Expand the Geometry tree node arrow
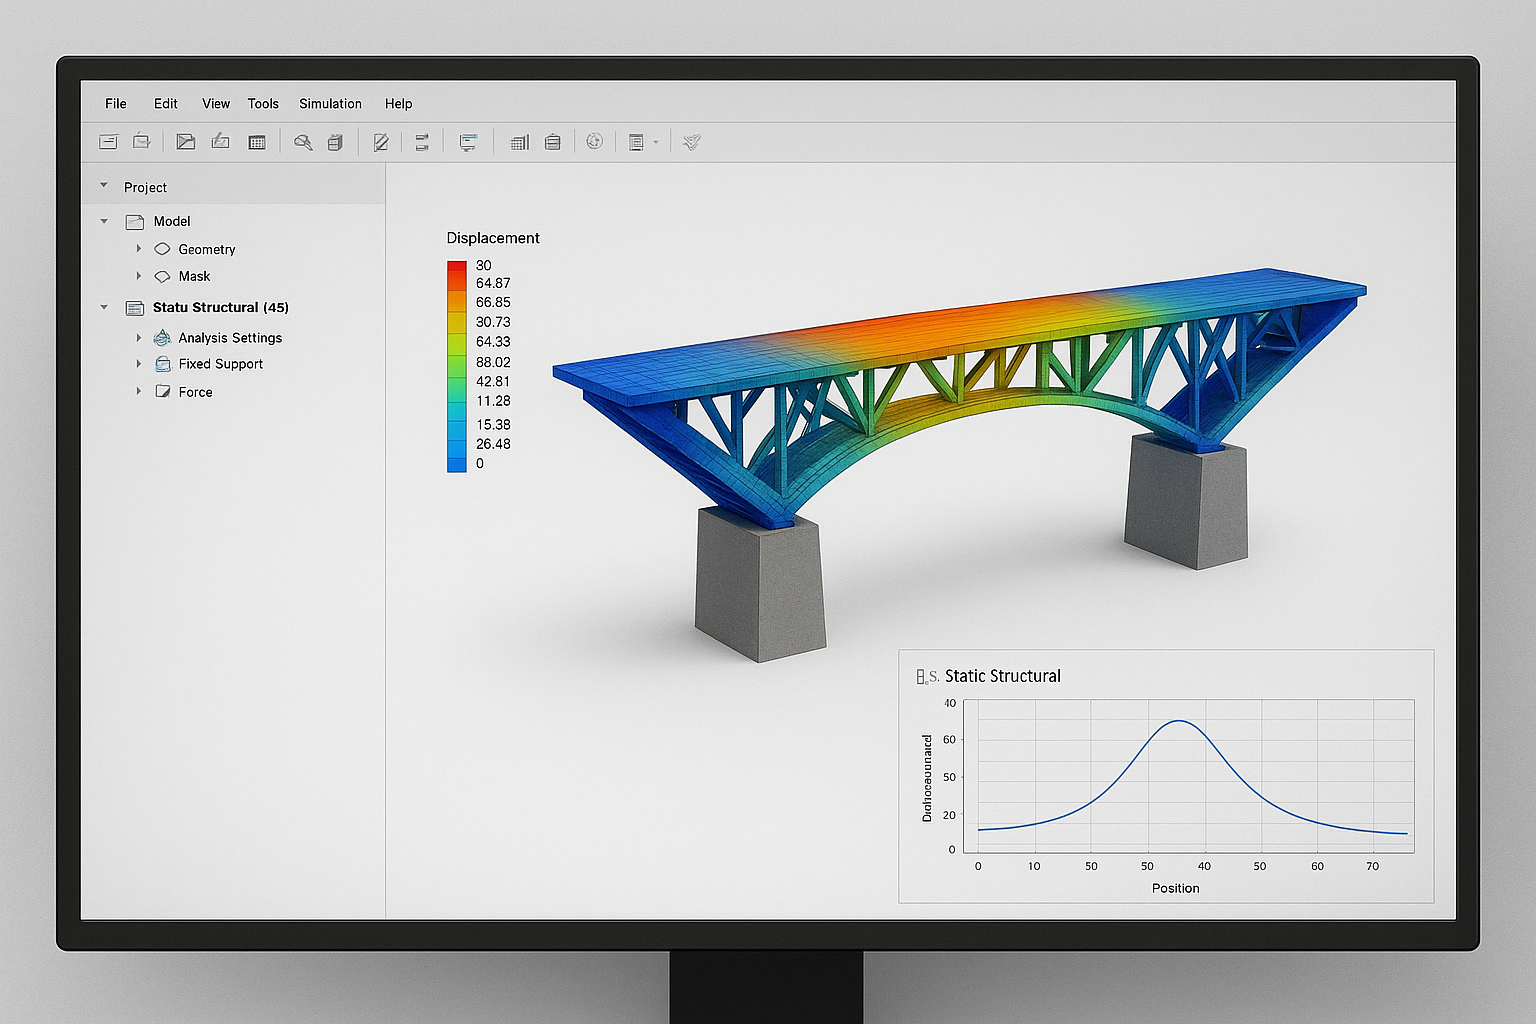Viewport: 1536px width, 1024px height. [x=139, y=249]
